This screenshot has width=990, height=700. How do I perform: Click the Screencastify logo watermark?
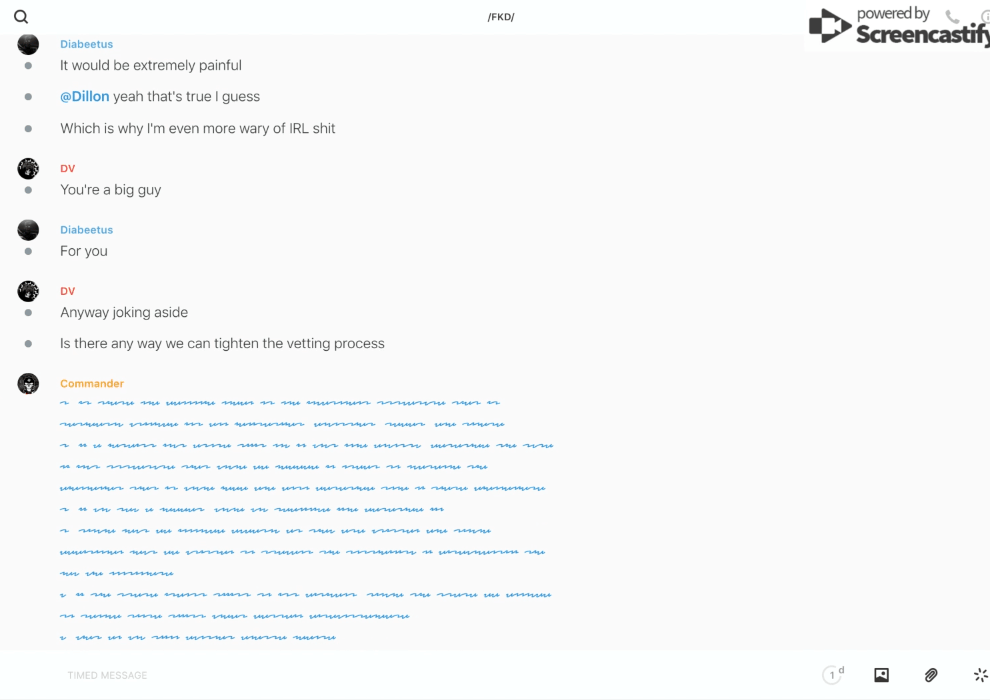897,28
